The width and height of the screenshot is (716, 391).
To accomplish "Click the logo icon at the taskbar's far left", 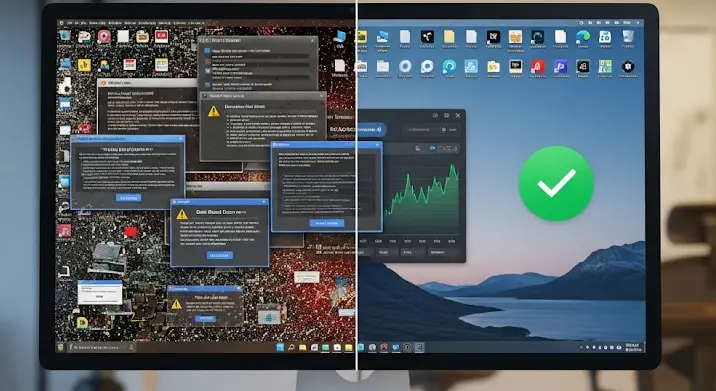I will pos(61,348).
